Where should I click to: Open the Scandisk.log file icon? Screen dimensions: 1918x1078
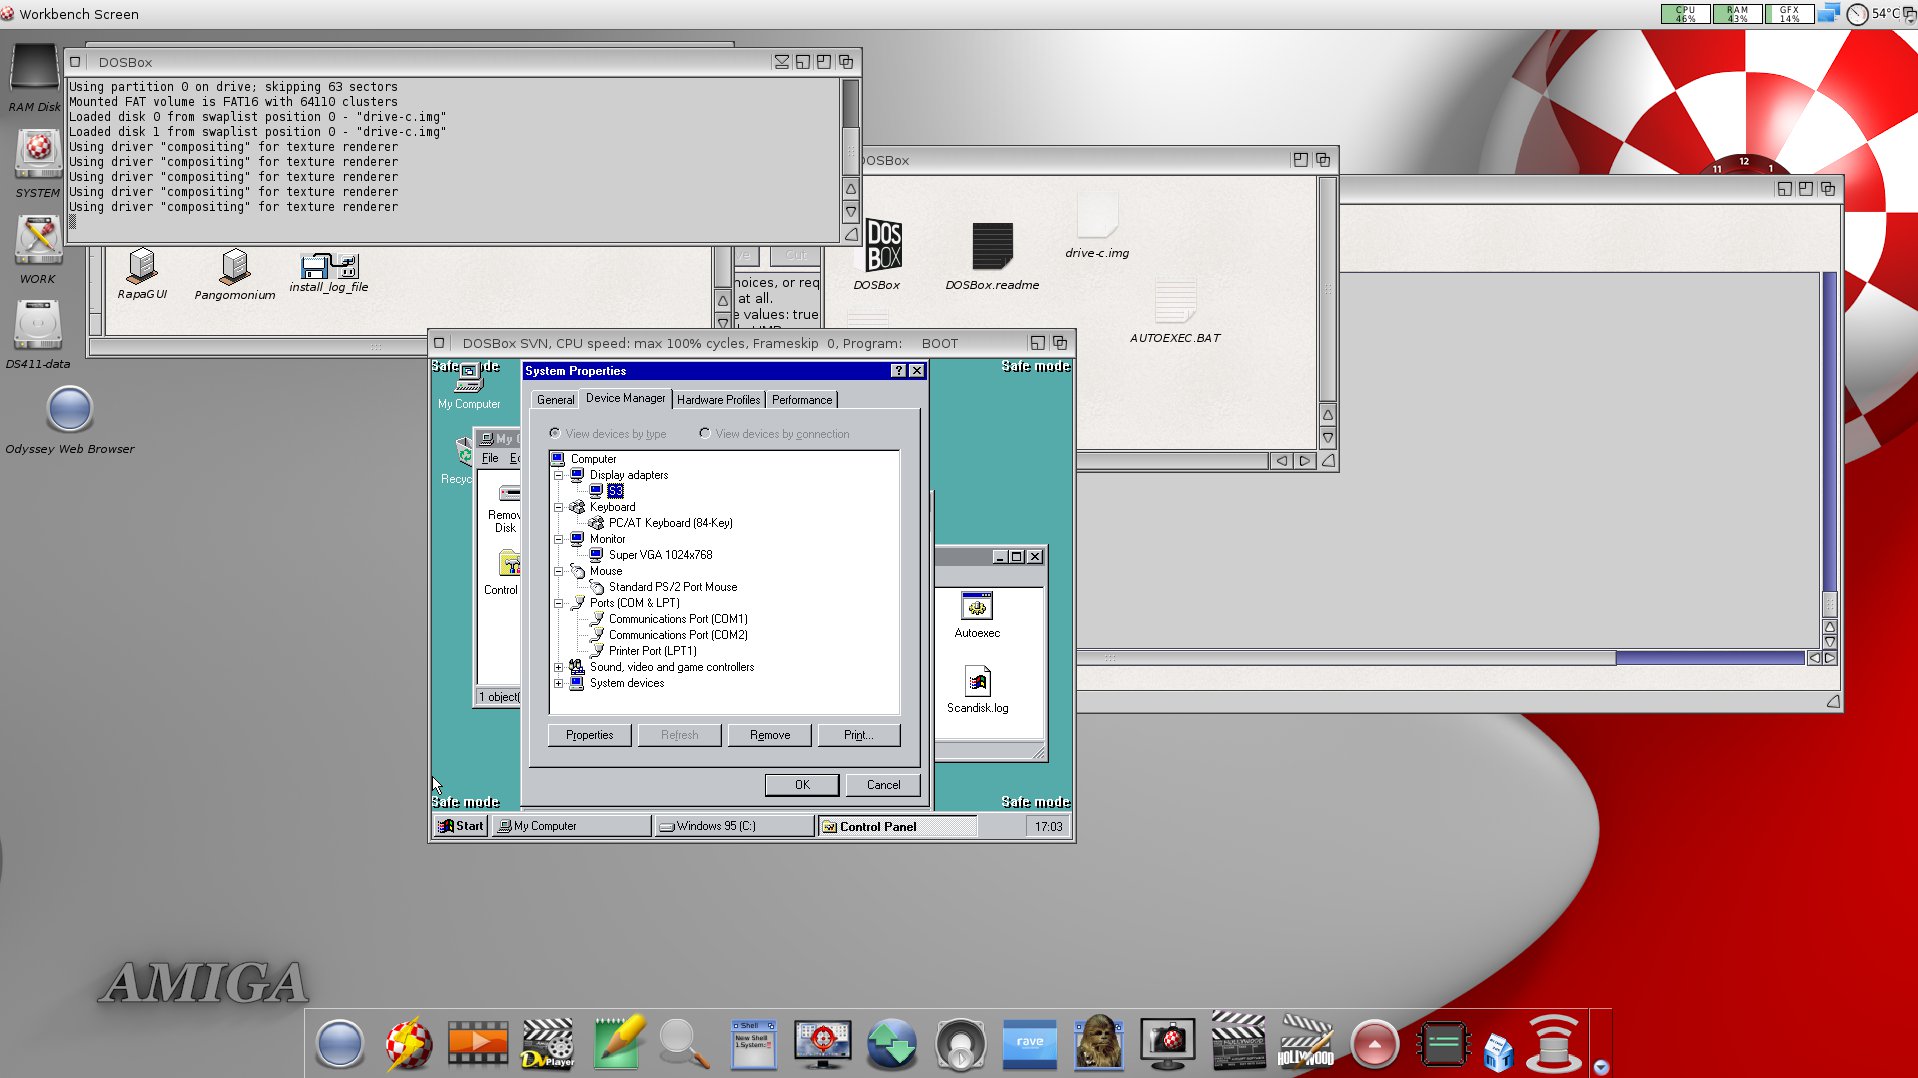click(978, 682)
